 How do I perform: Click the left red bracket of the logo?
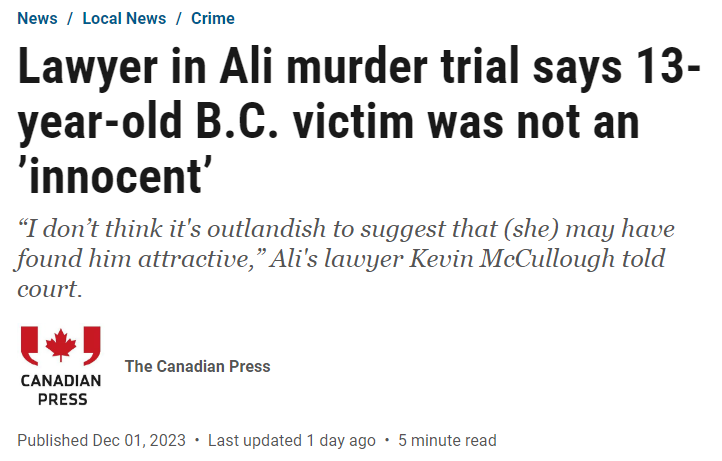click(29, 345)
